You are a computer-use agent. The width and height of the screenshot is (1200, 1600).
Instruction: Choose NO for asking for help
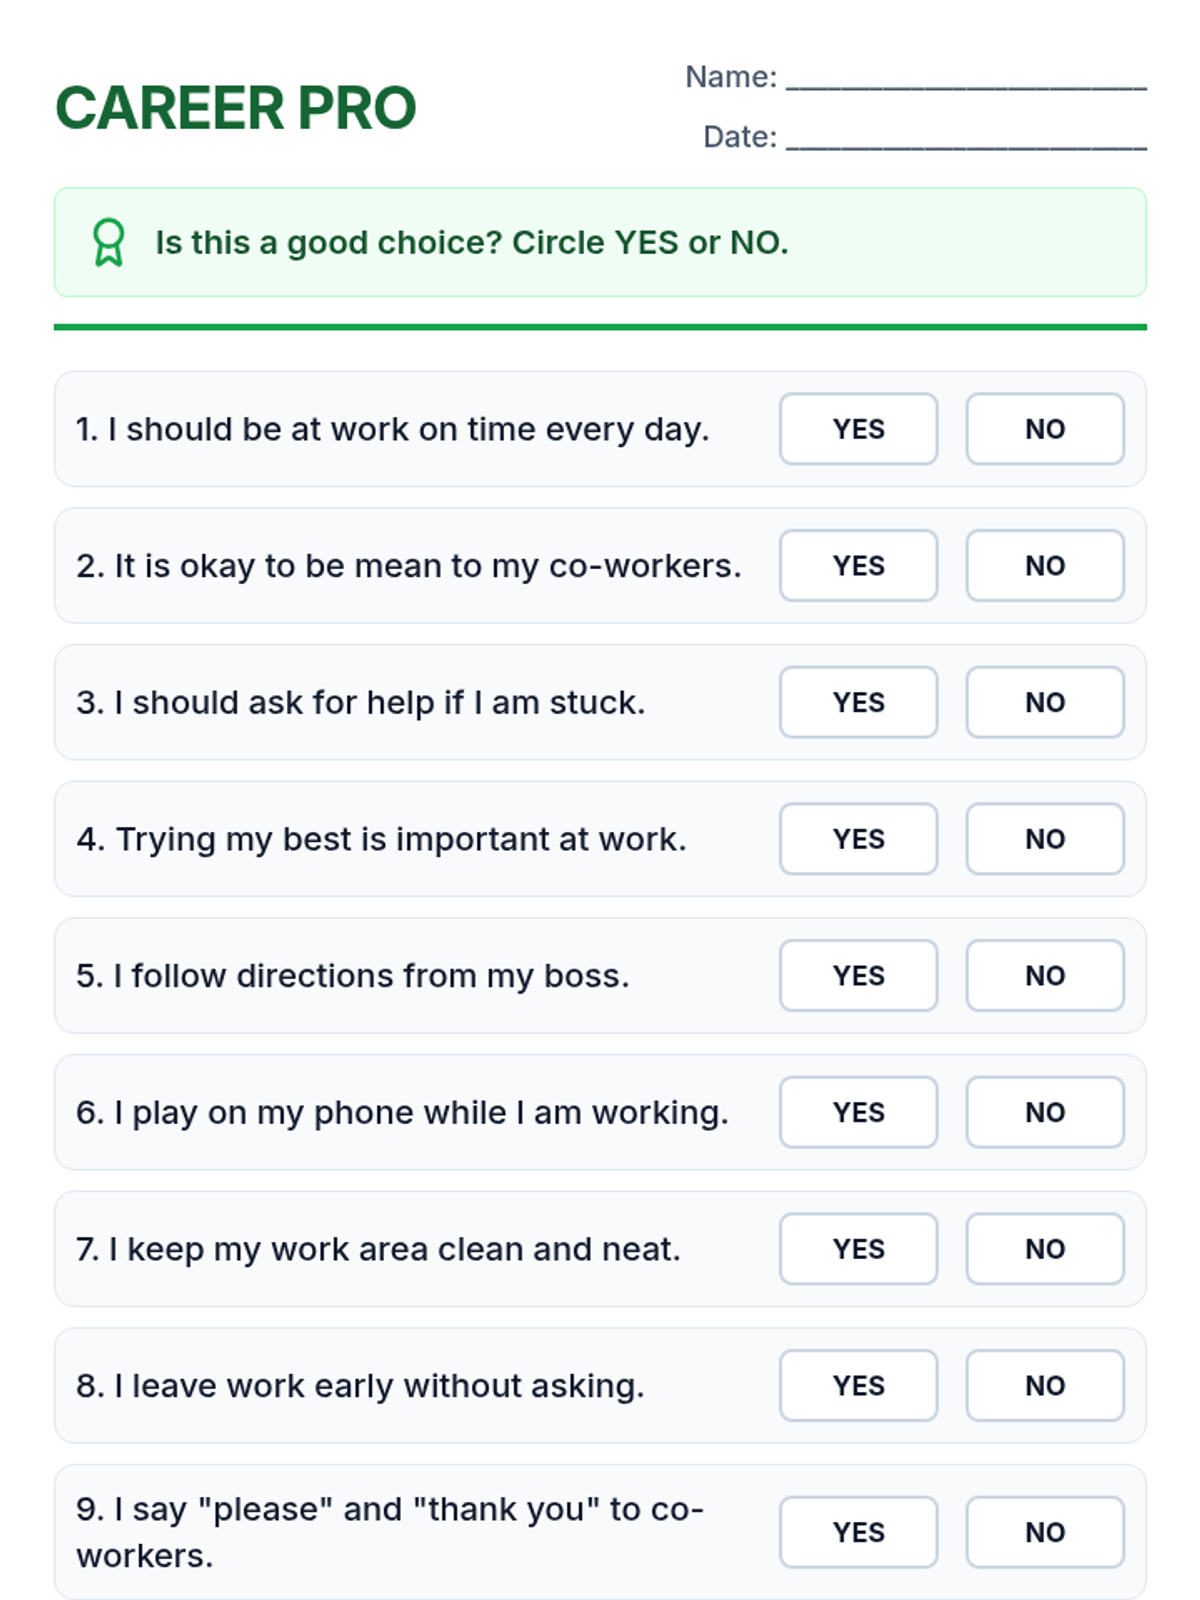pyautogui.click(x=1044, y=702)
